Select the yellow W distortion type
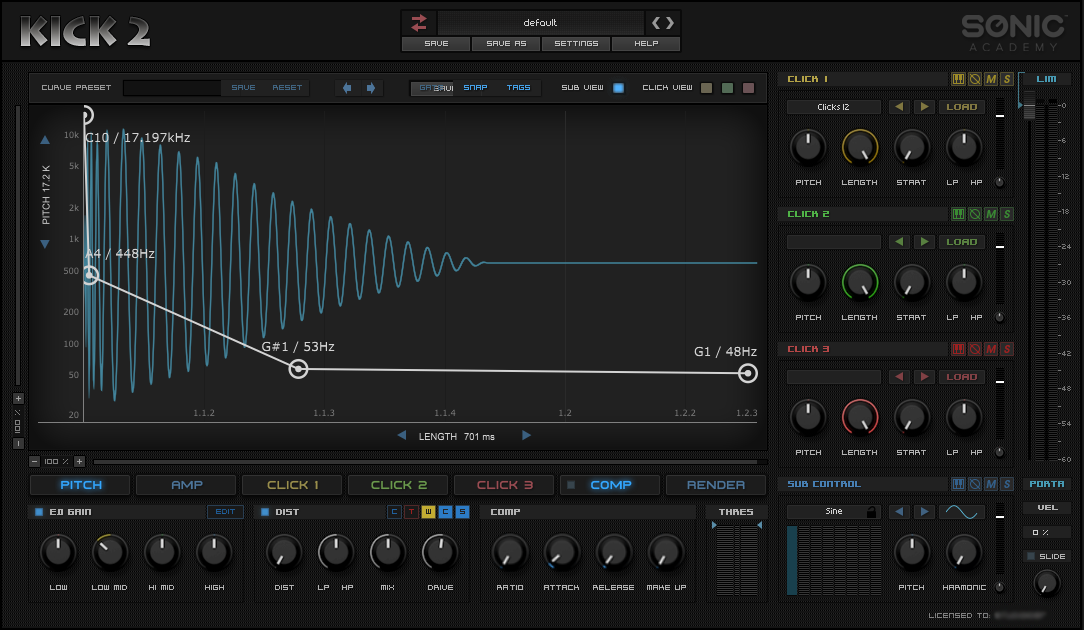The height and width of the screenshot is (630, 1084). click(428, 512)
